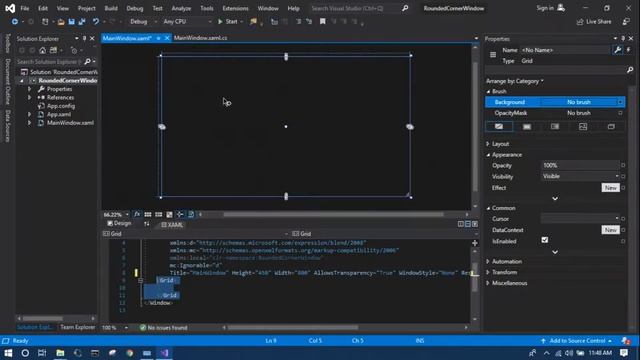The width and height of the screenshot is (640, 360).
Task: Toggle show snap grid in designer toolbar
Action: [x=148, y=214]
